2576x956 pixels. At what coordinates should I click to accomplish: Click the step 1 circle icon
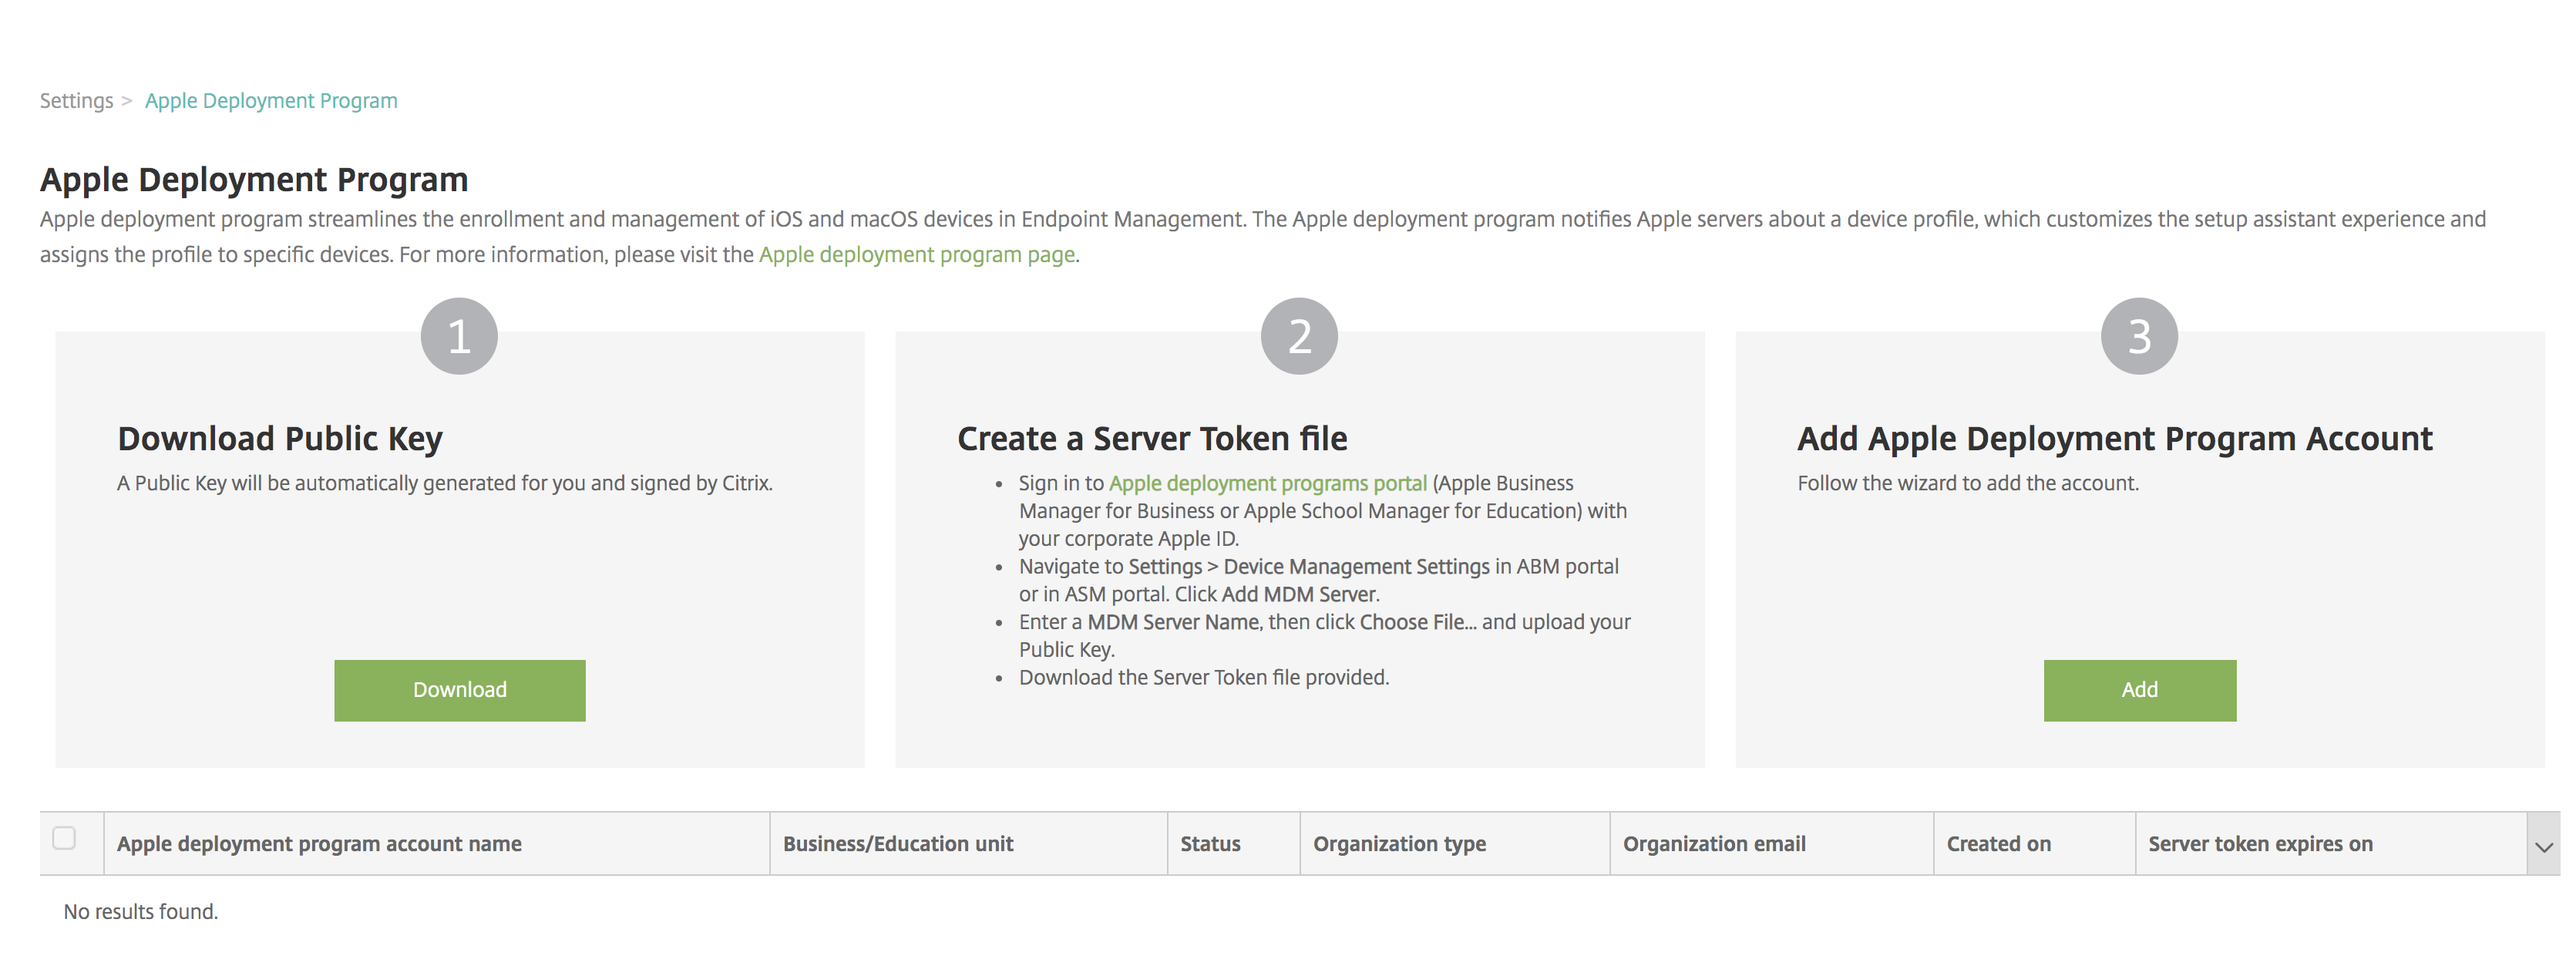(x=459, y=336)
